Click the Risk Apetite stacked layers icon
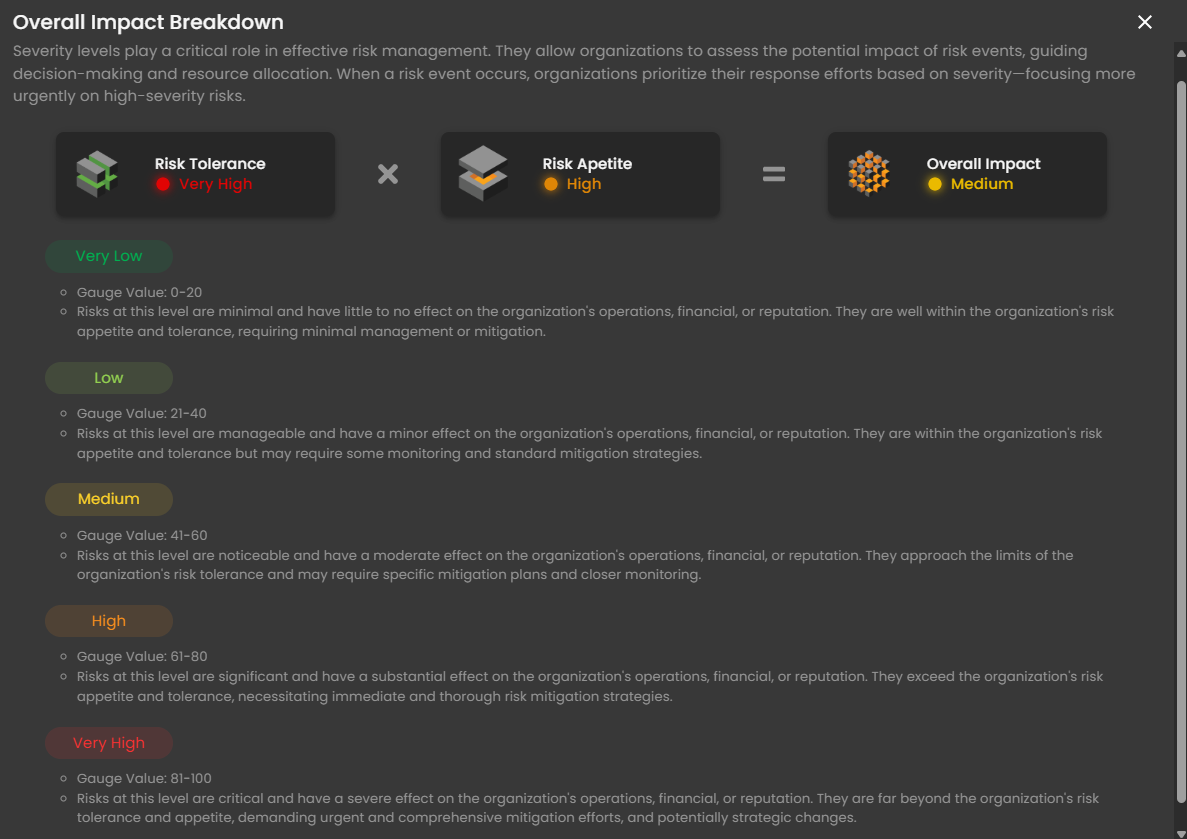Image resolution: width=1187 pixels, height=839 pixels. (x=483, y=174)
